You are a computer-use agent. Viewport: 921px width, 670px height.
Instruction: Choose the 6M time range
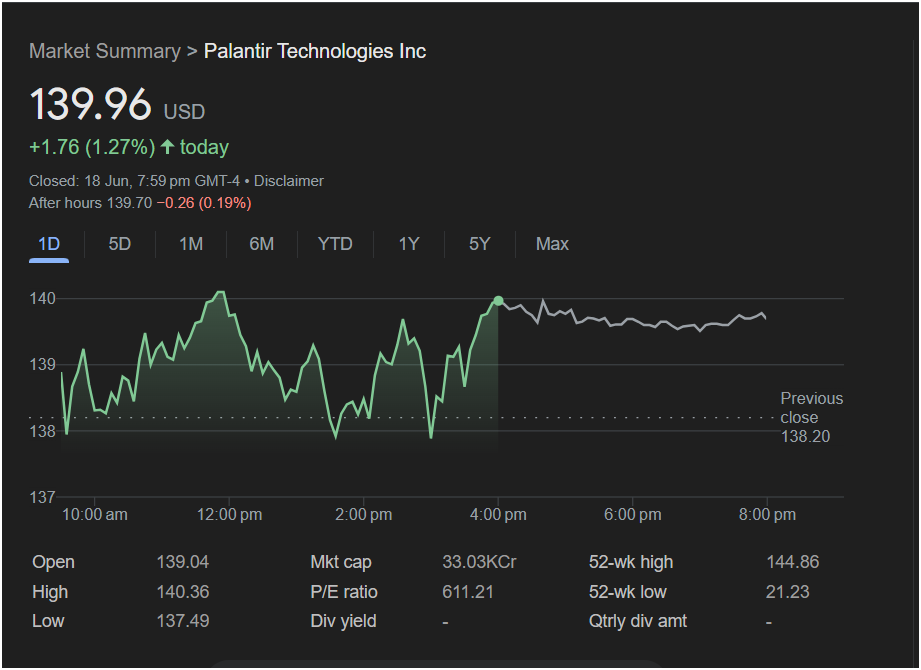coord(261,244)
